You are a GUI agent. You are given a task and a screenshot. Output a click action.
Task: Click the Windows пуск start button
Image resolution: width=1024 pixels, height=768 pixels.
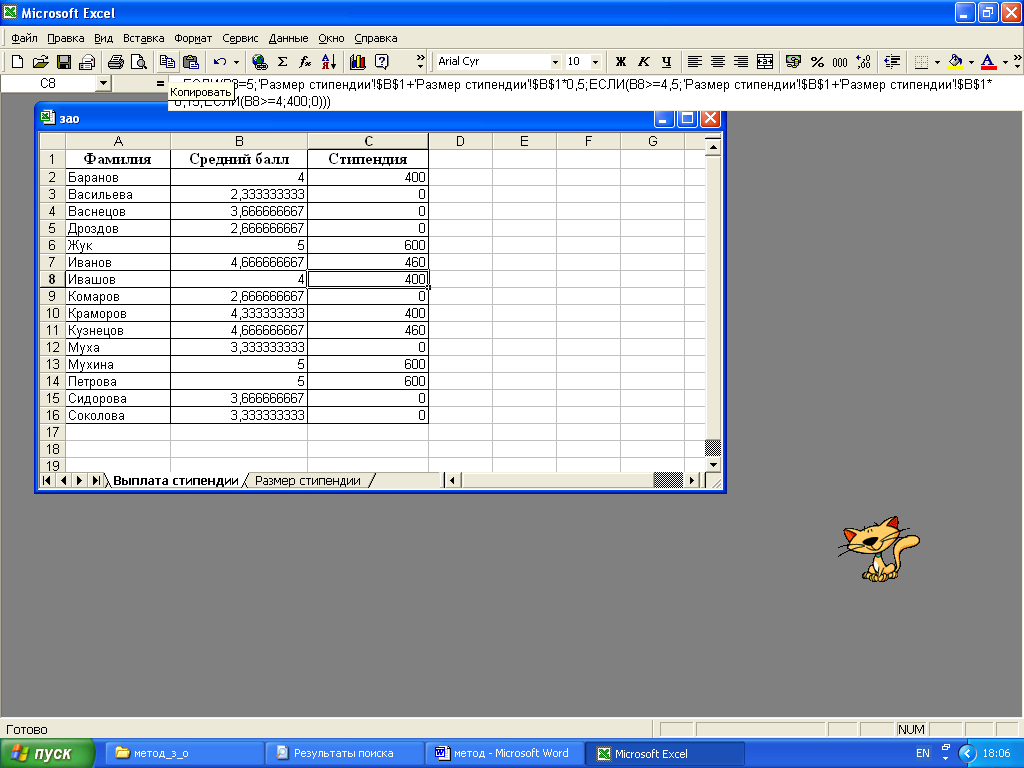(47, 754)
